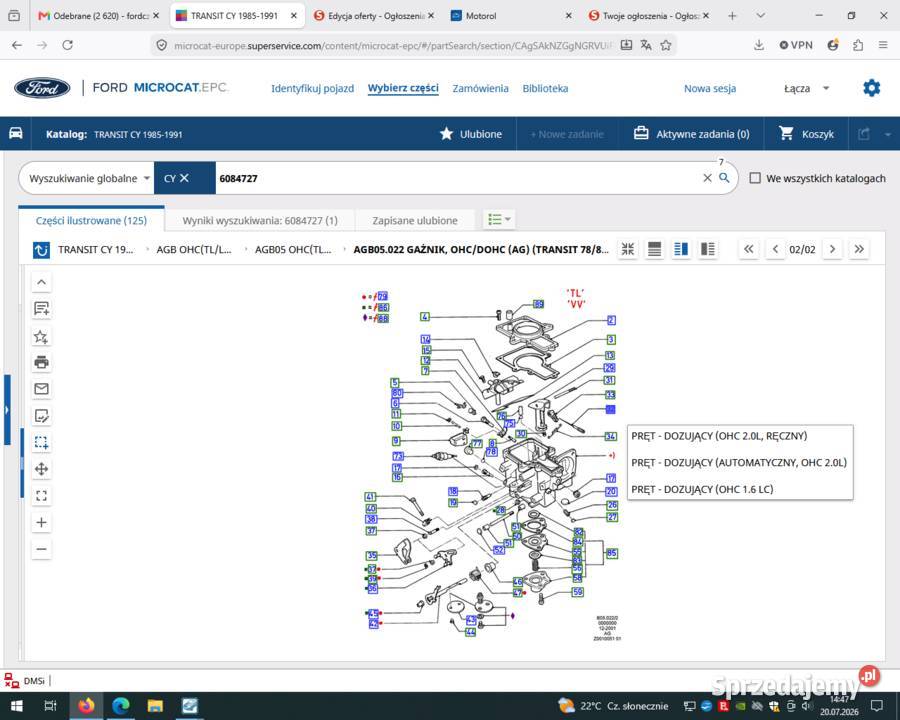
Task: Clear the search text with the X icon
Action: [707, 178]
